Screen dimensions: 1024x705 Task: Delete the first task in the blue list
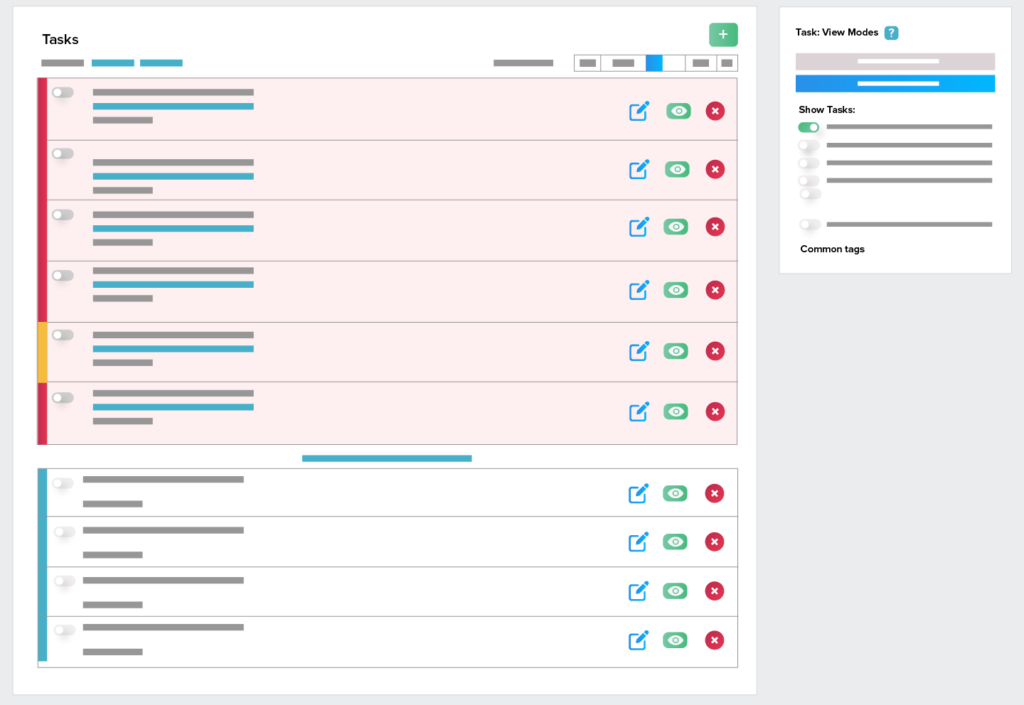tap(714, 493)
